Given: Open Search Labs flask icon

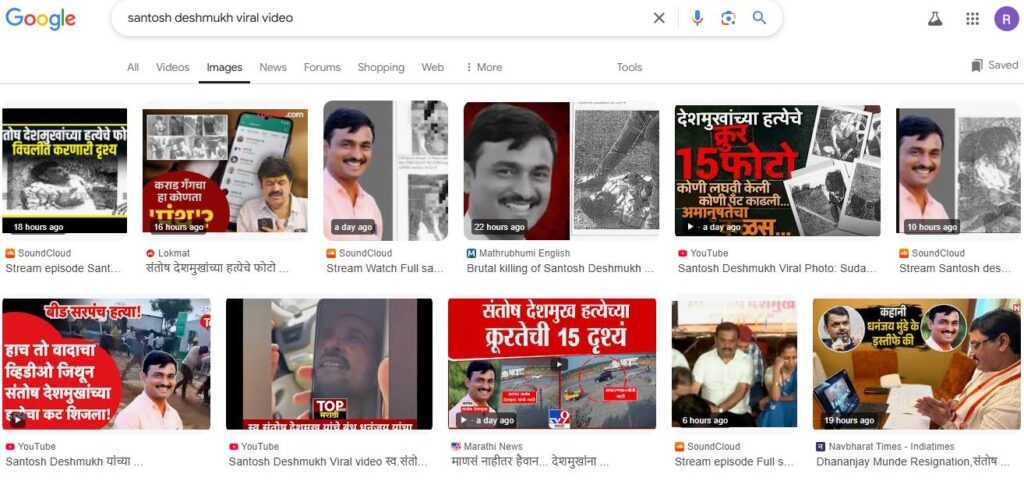Looking at the screenshot, I should [935, 18].
